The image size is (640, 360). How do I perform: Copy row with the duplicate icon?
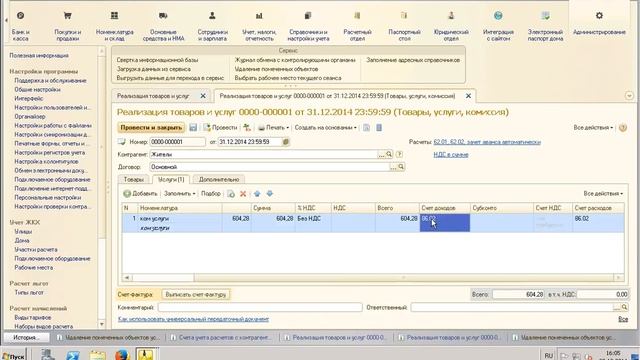(231, 194)
